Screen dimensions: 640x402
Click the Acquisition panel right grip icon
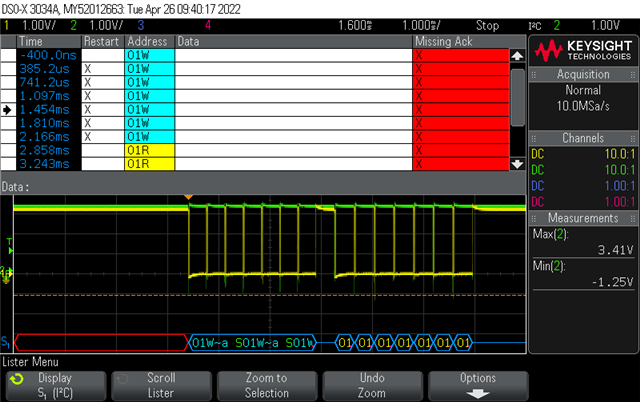pos(632,75)
